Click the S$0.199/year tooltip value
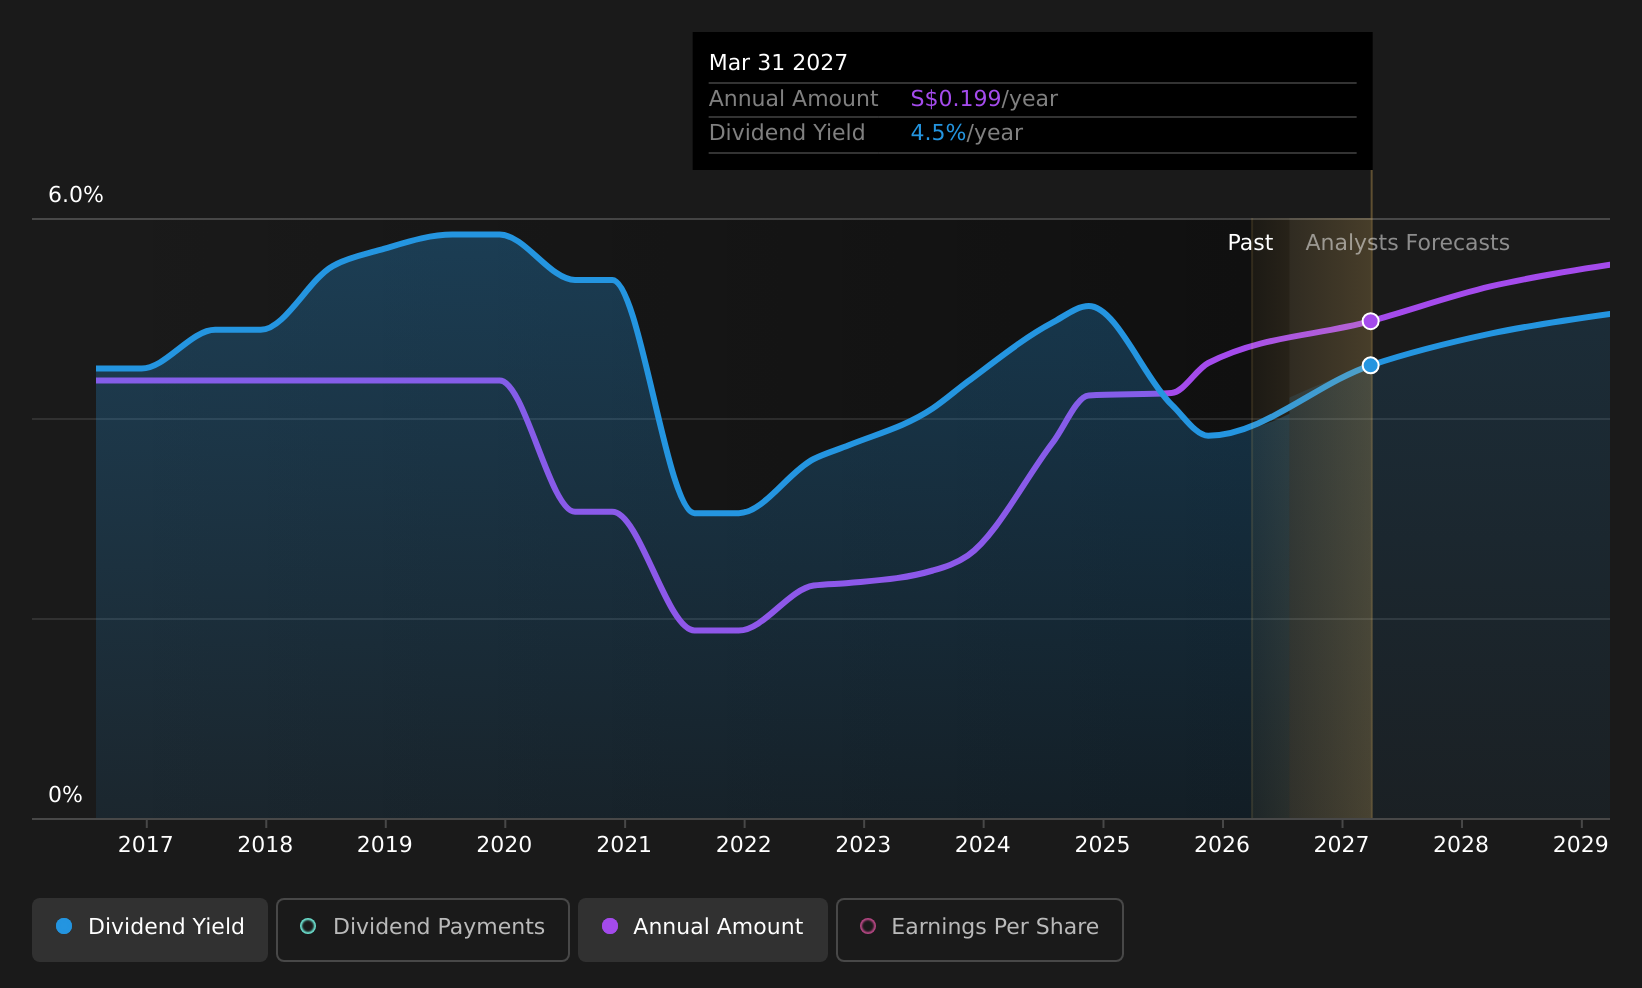The image size is (1642, 988). click(984, 99)
